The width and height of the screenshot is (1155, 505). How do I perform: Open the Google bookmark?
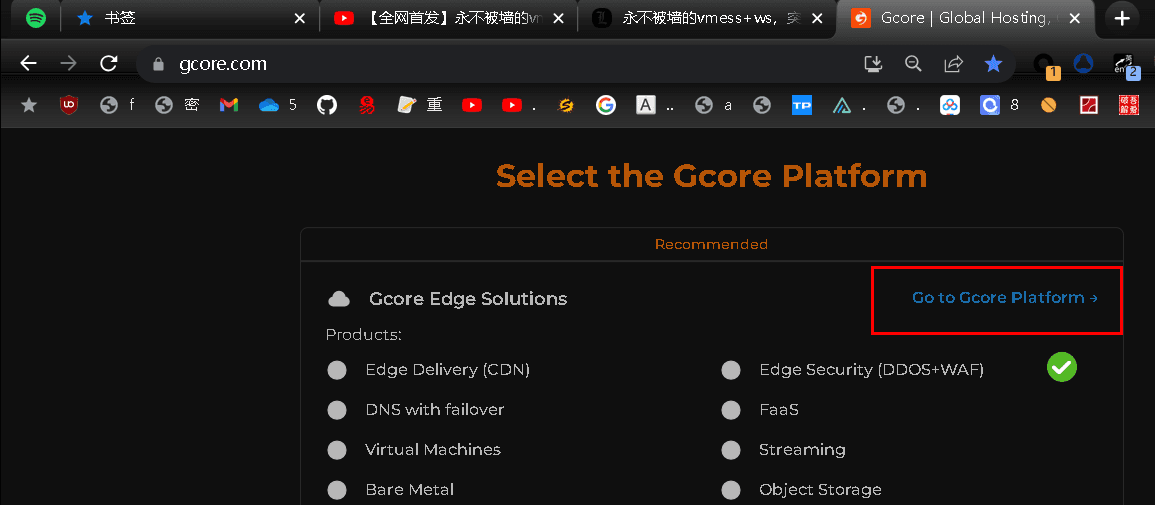pyautogui.click(x=605, y=105)
